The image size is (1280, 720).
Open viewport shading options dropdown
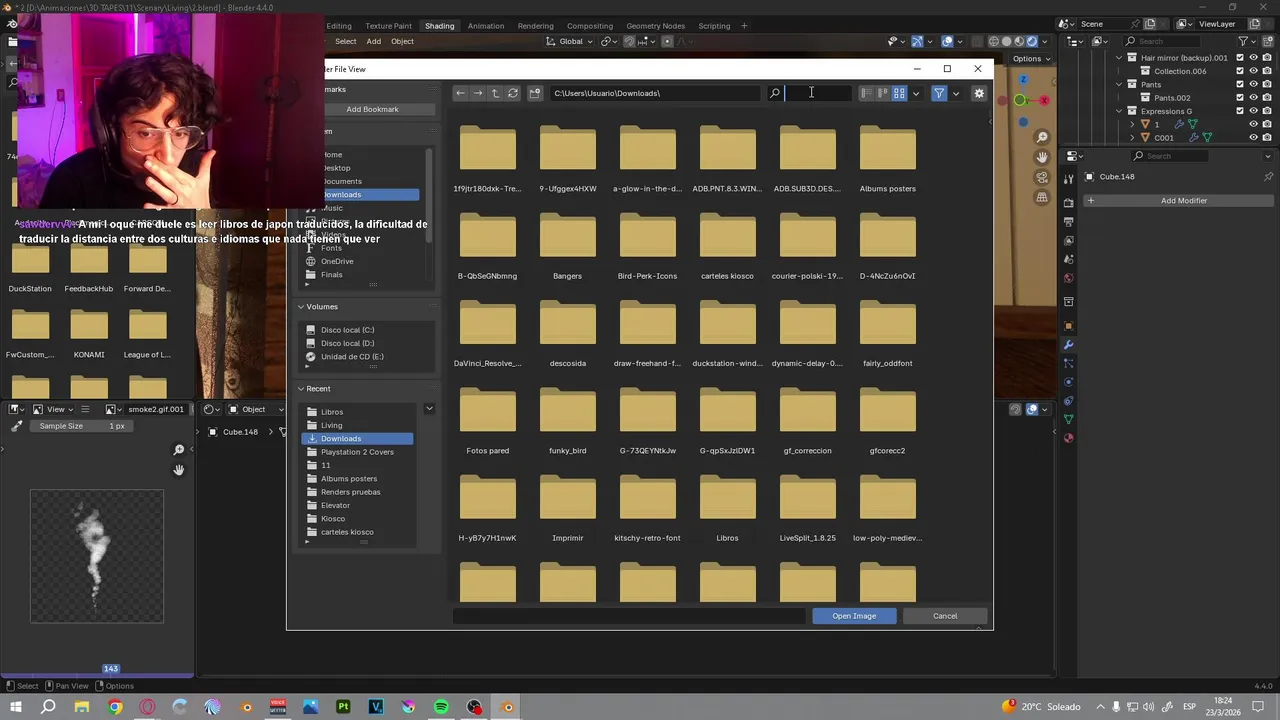coord(1046,41)
